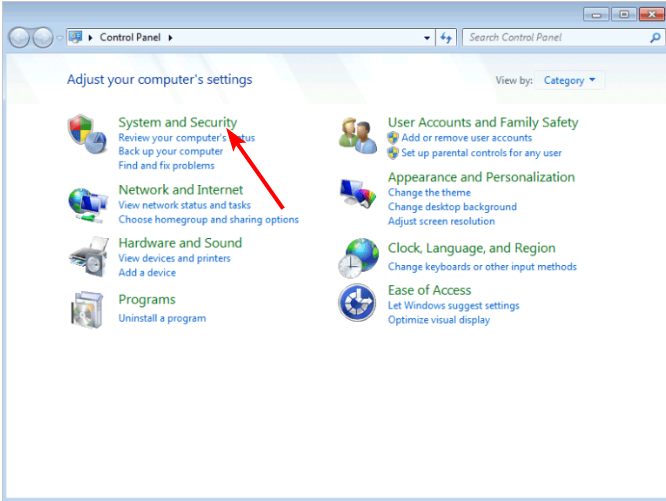Click Change keyboards or other input methods
Screen dimensions: 666x501
coord(482,267)
